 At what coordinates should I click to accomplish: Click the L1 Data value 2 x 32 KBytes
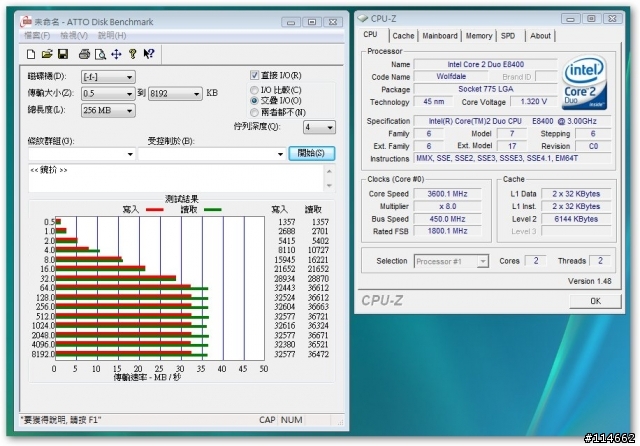(x=576, y=194)
